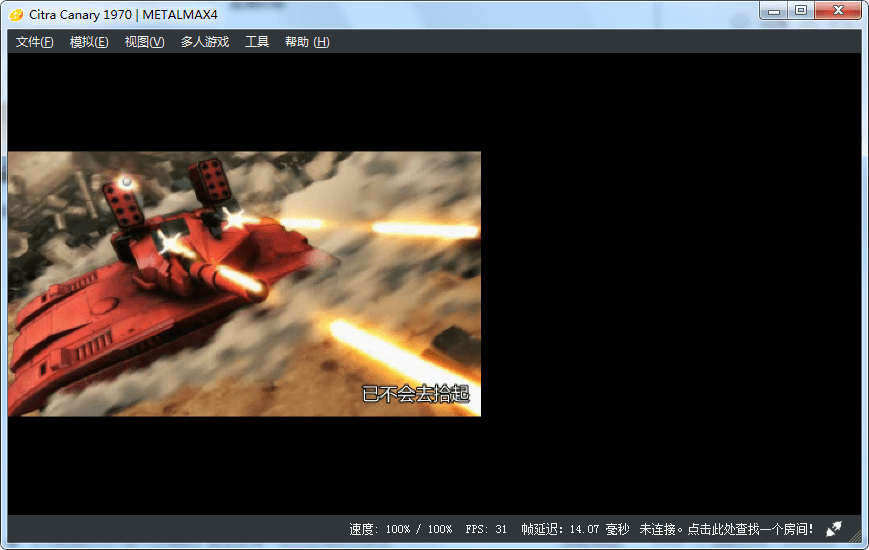Screen dimensions: 869x550
Task: Click the 帧延迟: 14.07 毫秒 status entry
Action: point(575,529)
